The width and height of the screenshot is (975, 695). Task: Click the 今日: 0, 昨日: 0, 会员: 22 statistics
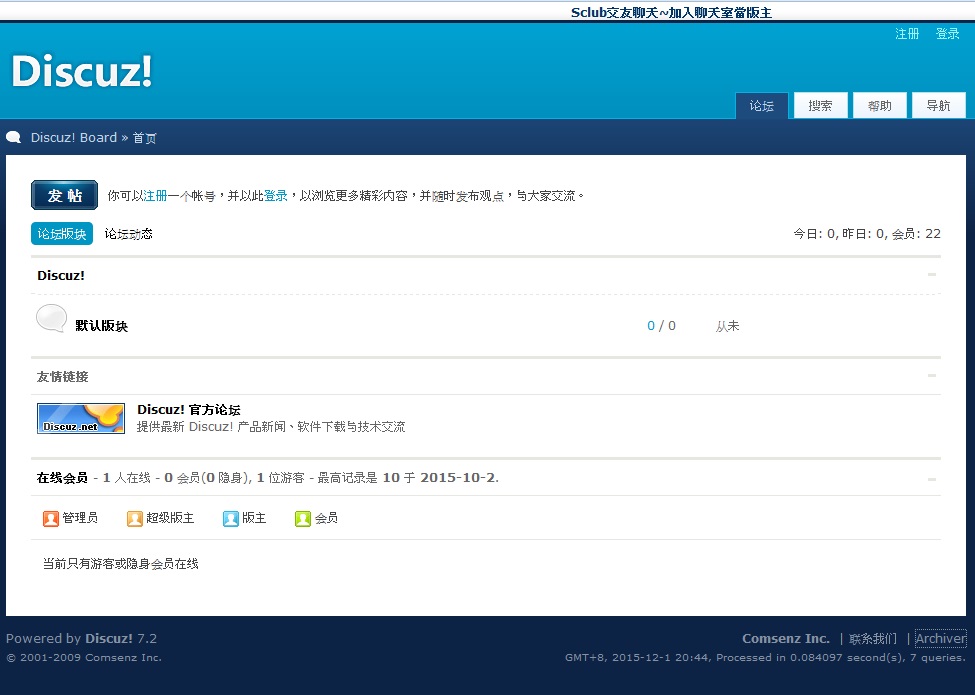click(x=867, y=234)
